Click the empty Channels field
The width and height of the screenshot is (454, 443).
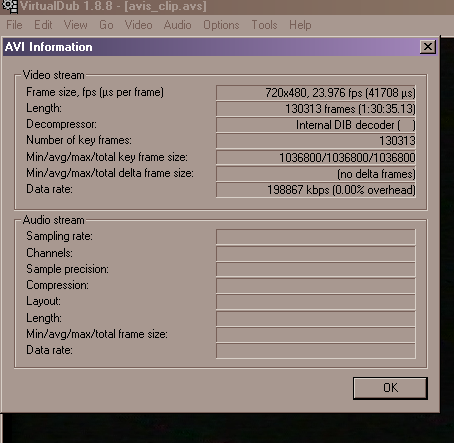pos(316,253)
